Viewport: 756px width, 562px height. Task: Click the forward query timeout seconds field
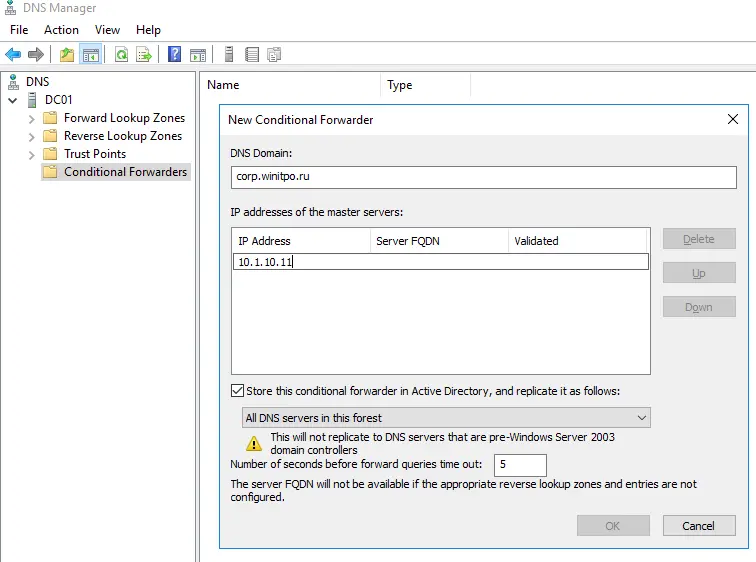point(519,465)
